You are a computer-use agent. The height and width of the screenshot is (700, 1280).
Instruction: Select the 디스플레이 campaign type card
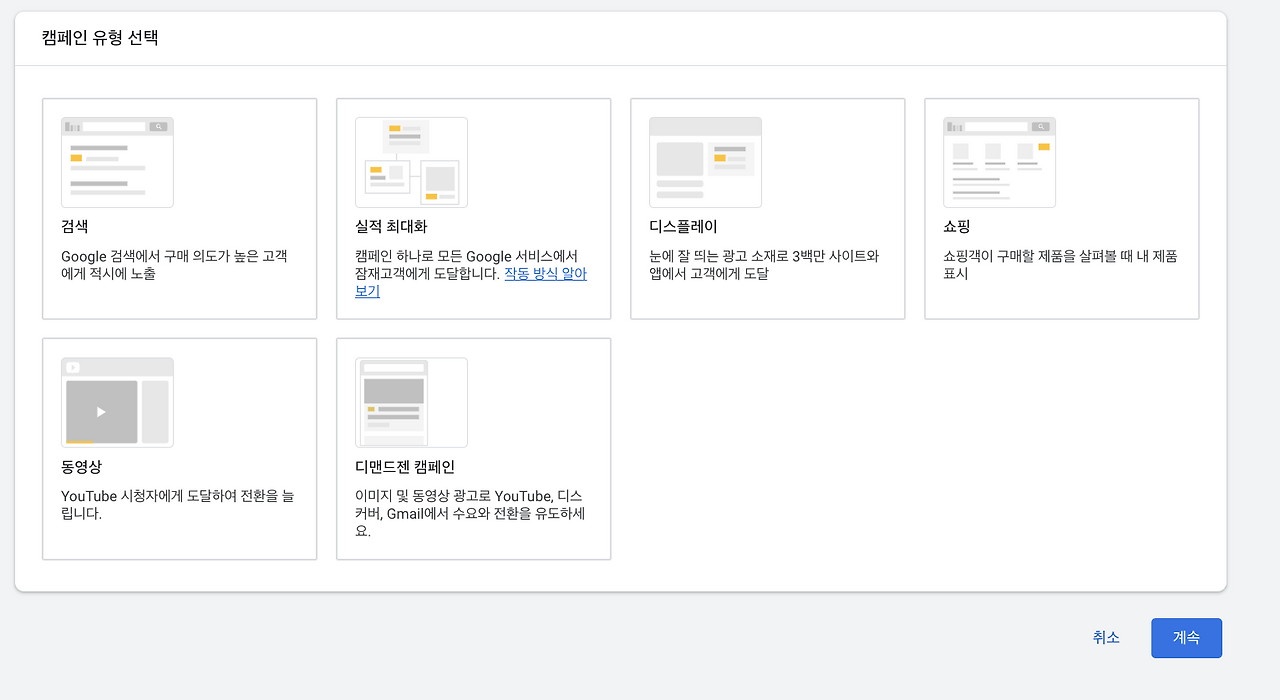[x=767, y=208]
